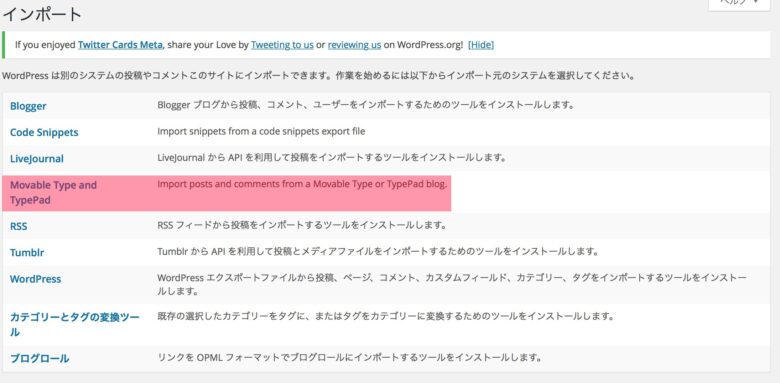The width and height of the screenshot is (780, 383).
Task: Open the reviewing us link
Action: point(354,45)
